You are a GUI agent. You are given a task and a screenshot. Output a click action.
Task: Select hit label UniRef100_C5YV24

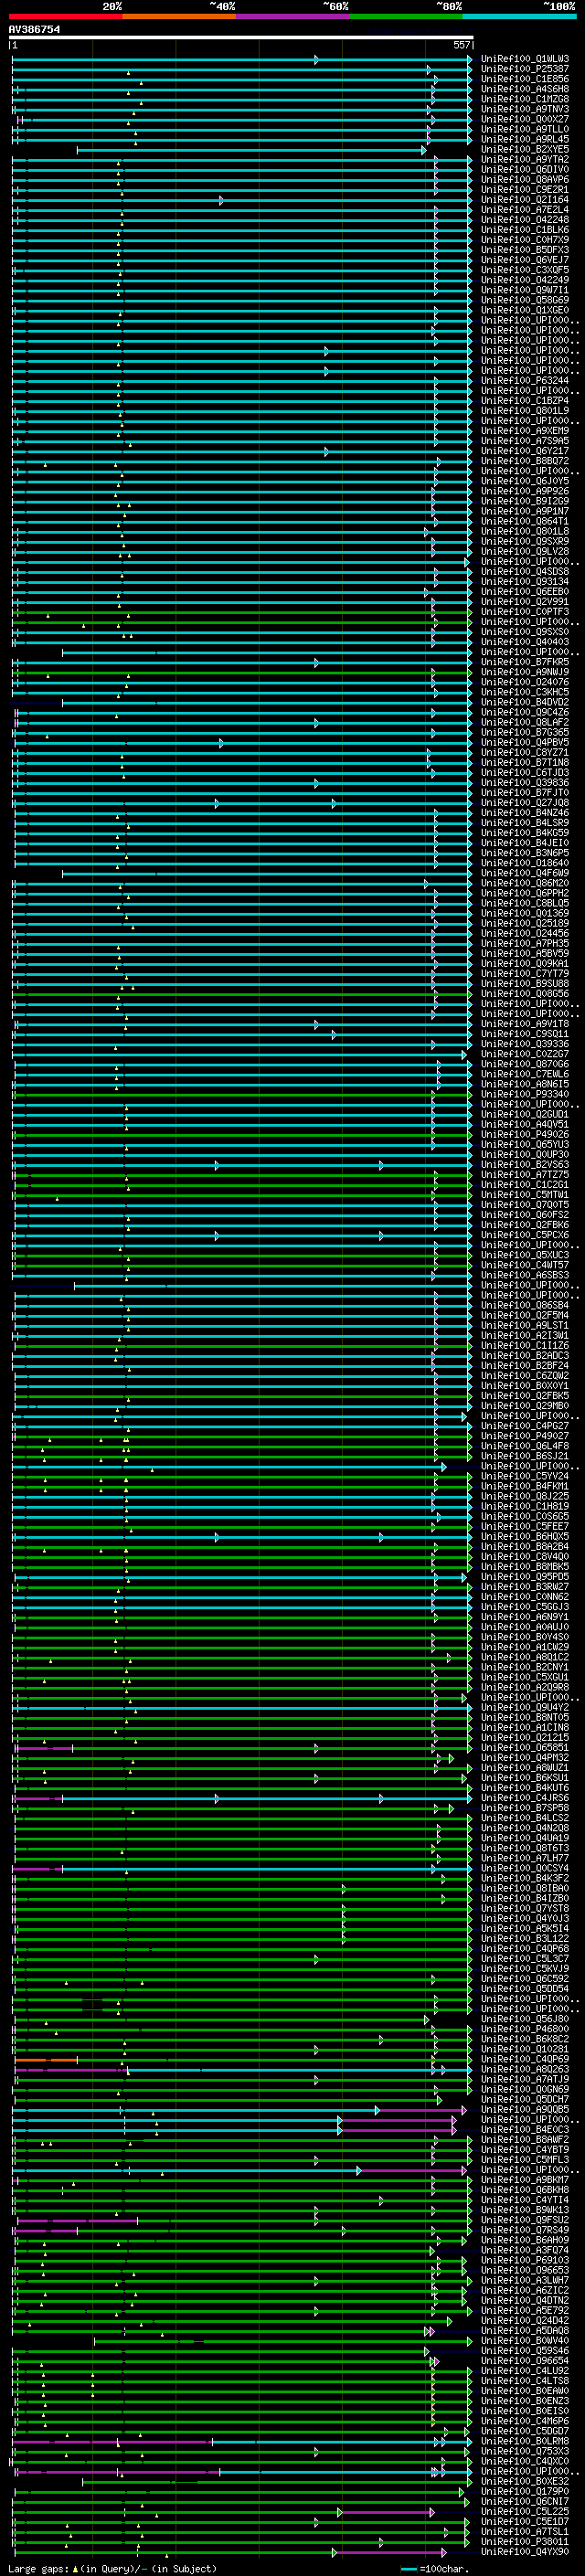pos(525,1476)
